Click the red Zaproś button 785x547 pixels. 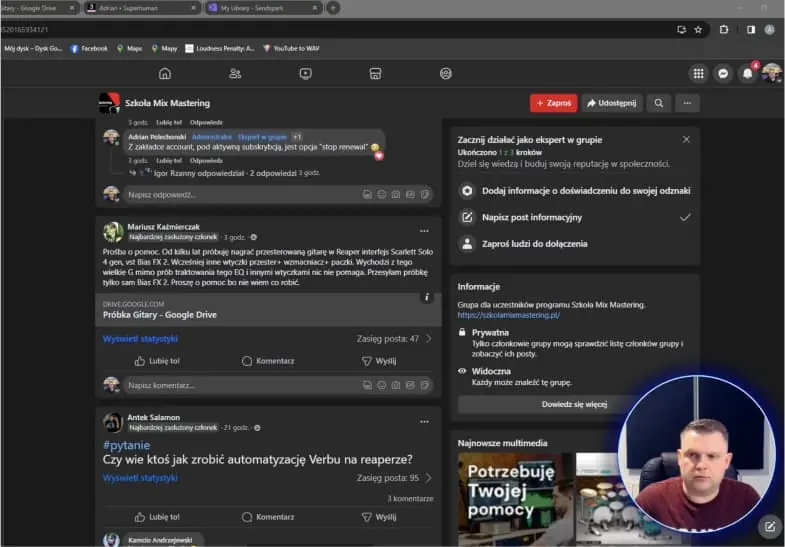point(554,103)
